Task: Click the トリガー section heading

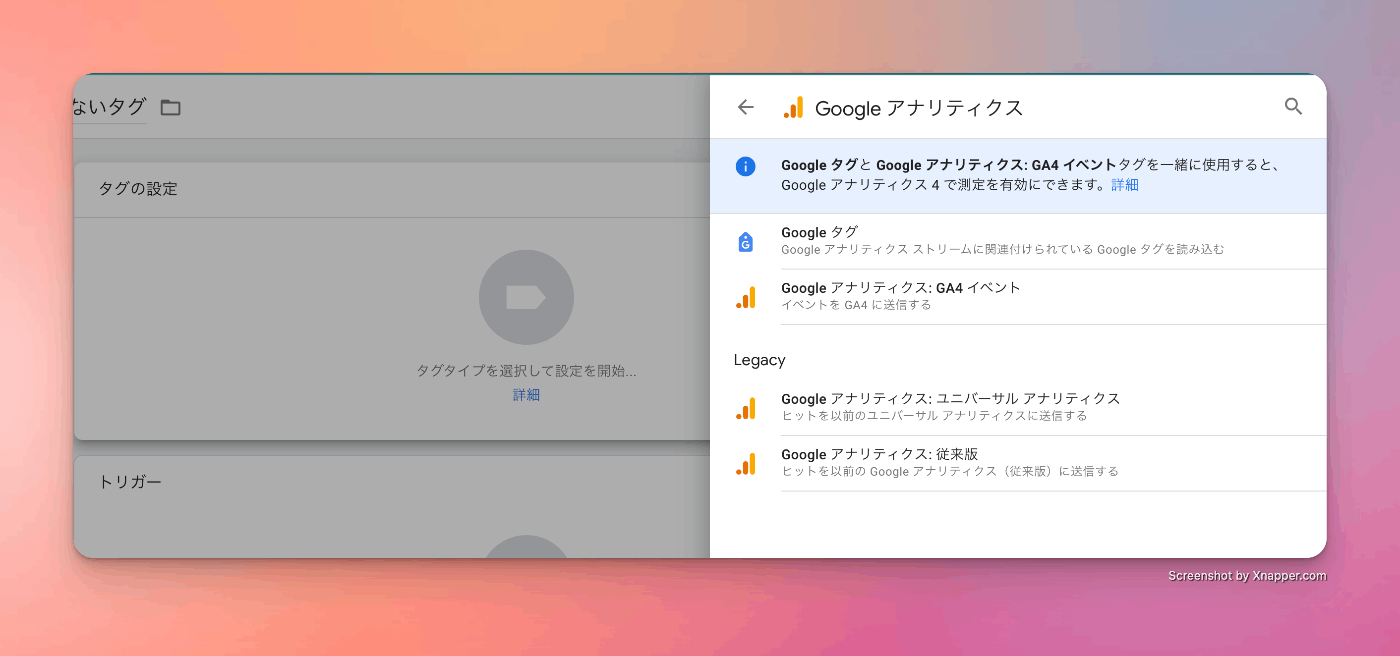Action: tap(130, 482)
